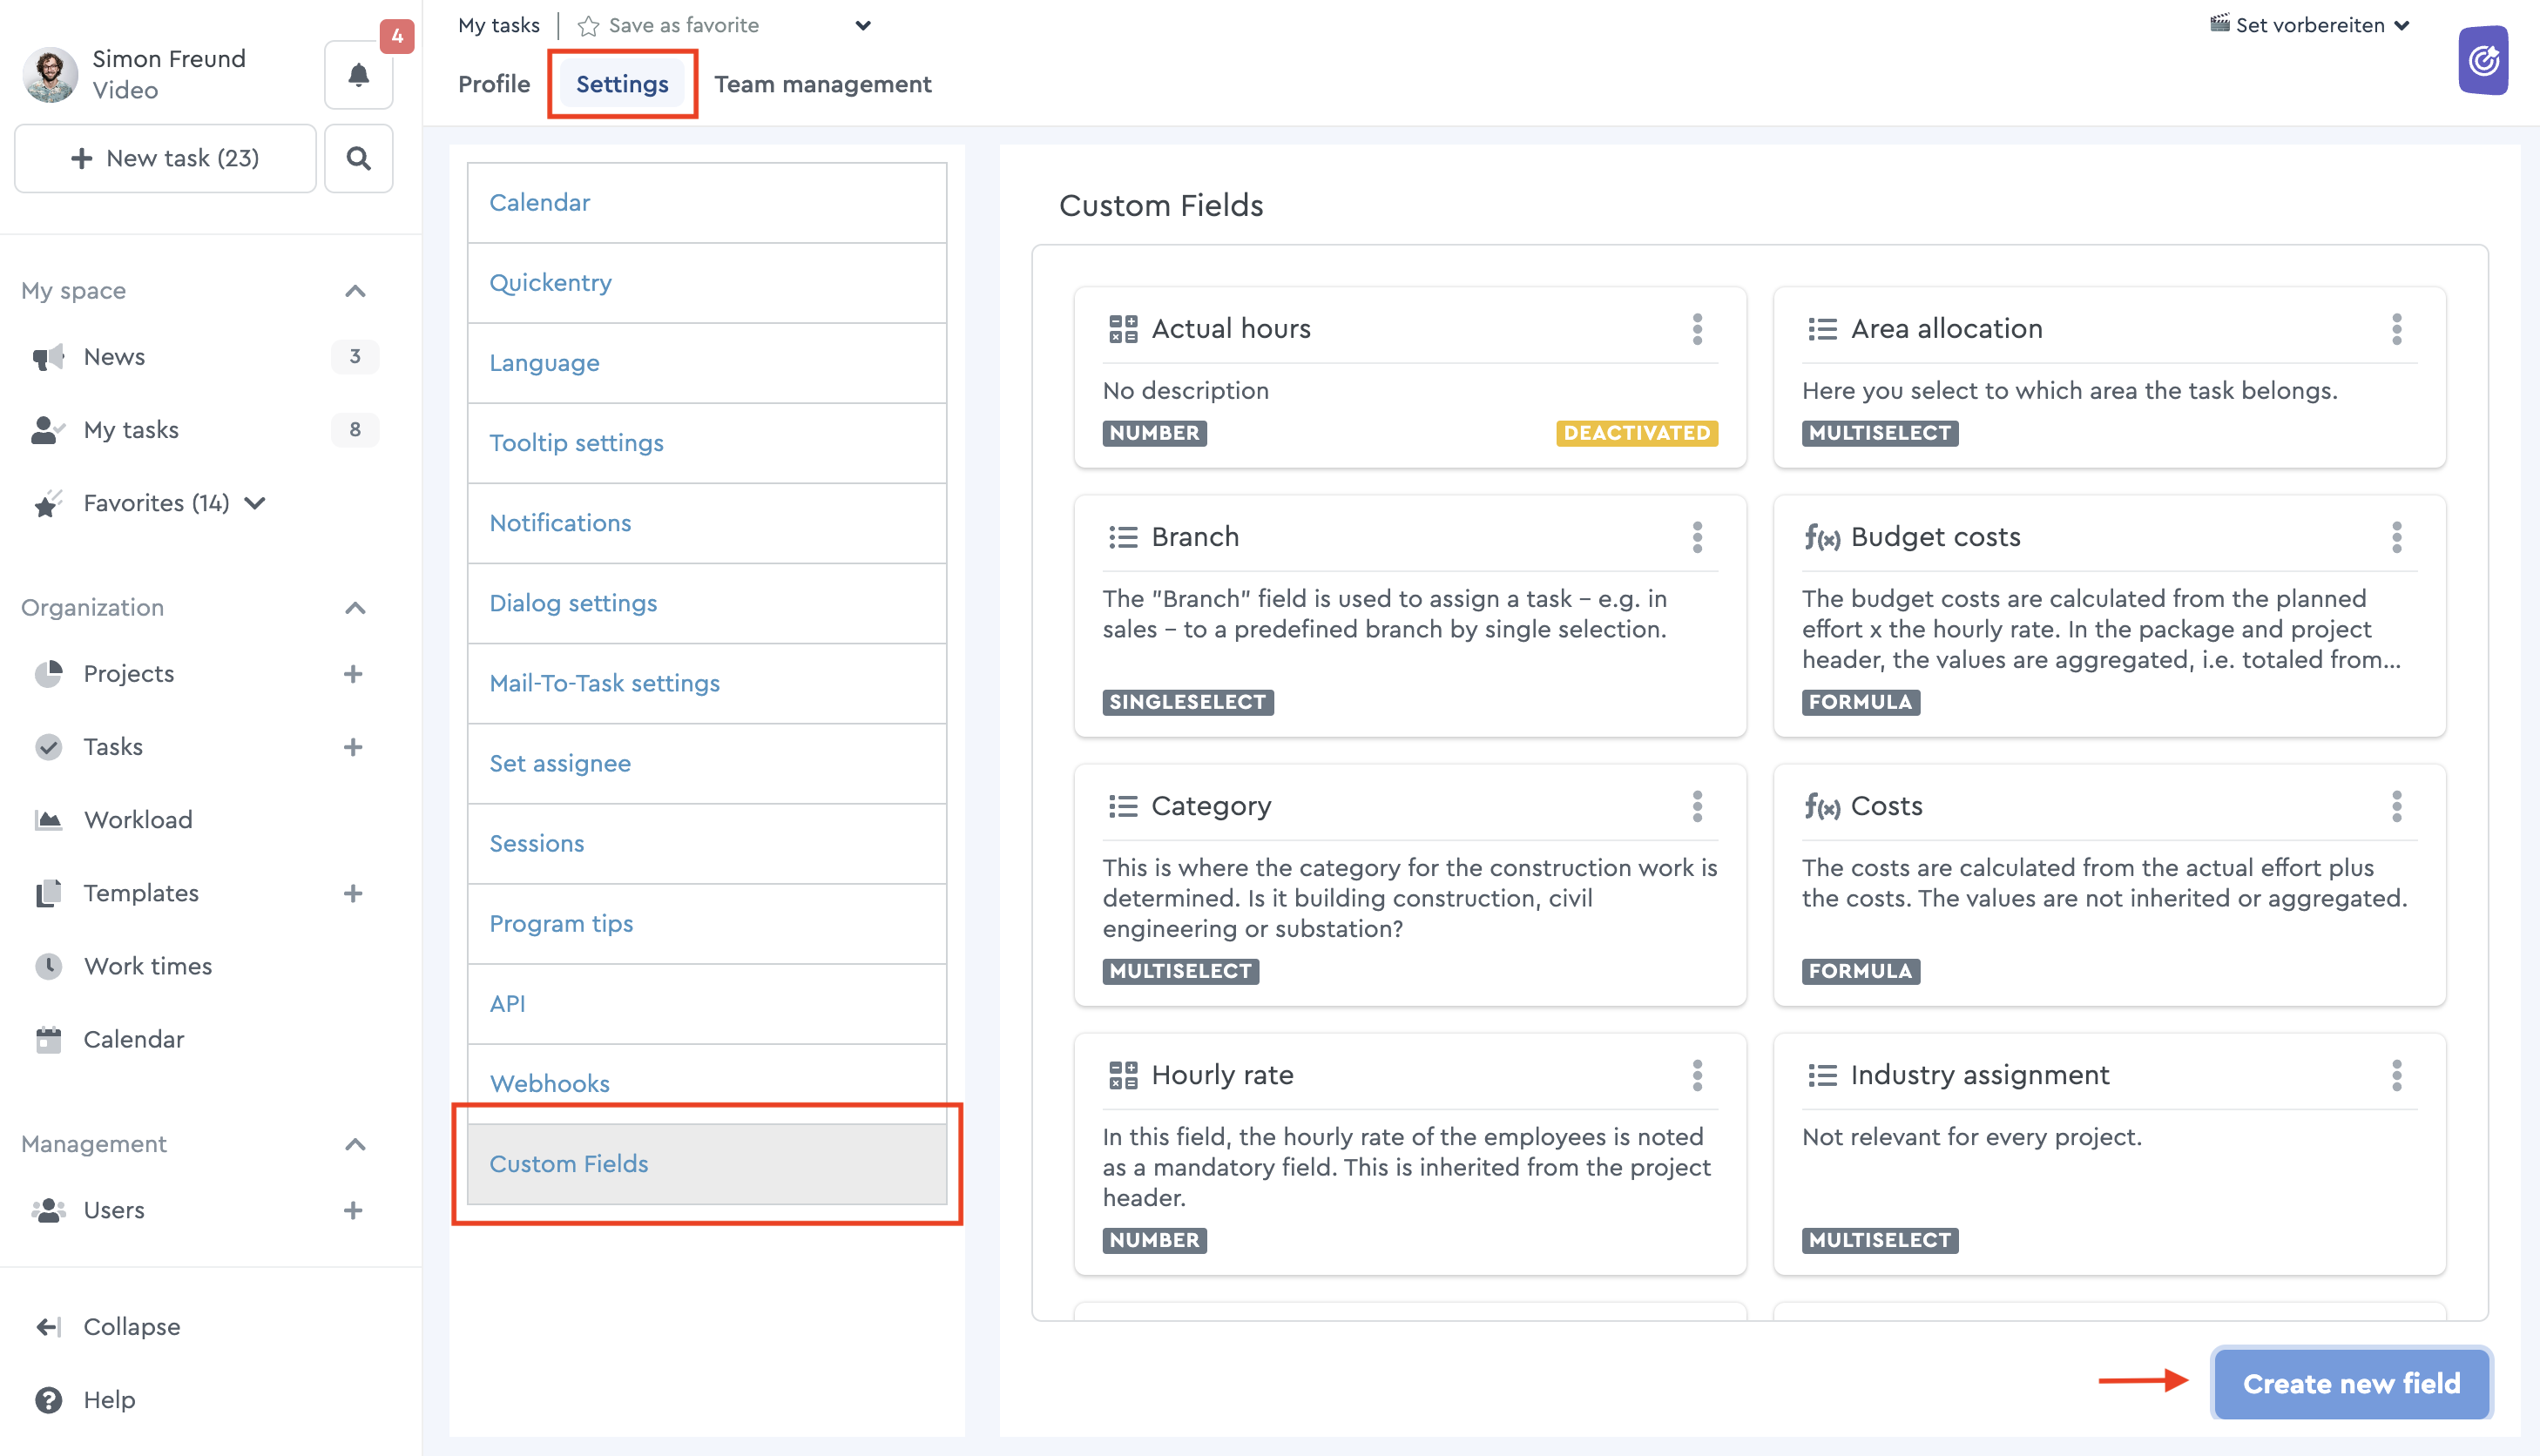The width and height of the screenshot is (2540, 1456).
Task: Open Users in the Management section
Action: (114, 1210)
